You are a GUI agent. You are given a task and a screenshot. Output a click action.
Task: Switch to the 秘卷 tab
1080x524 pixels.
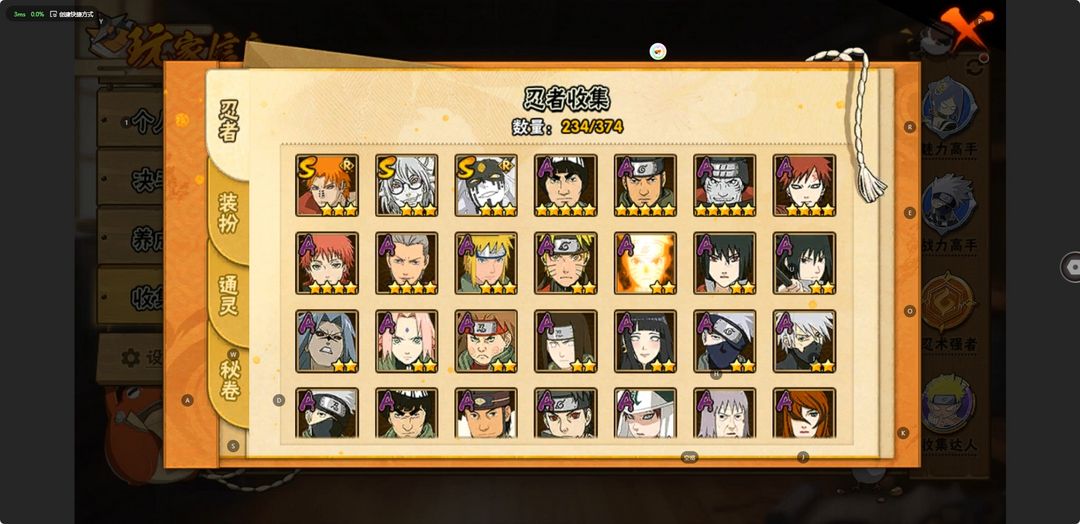coord(230,379)
